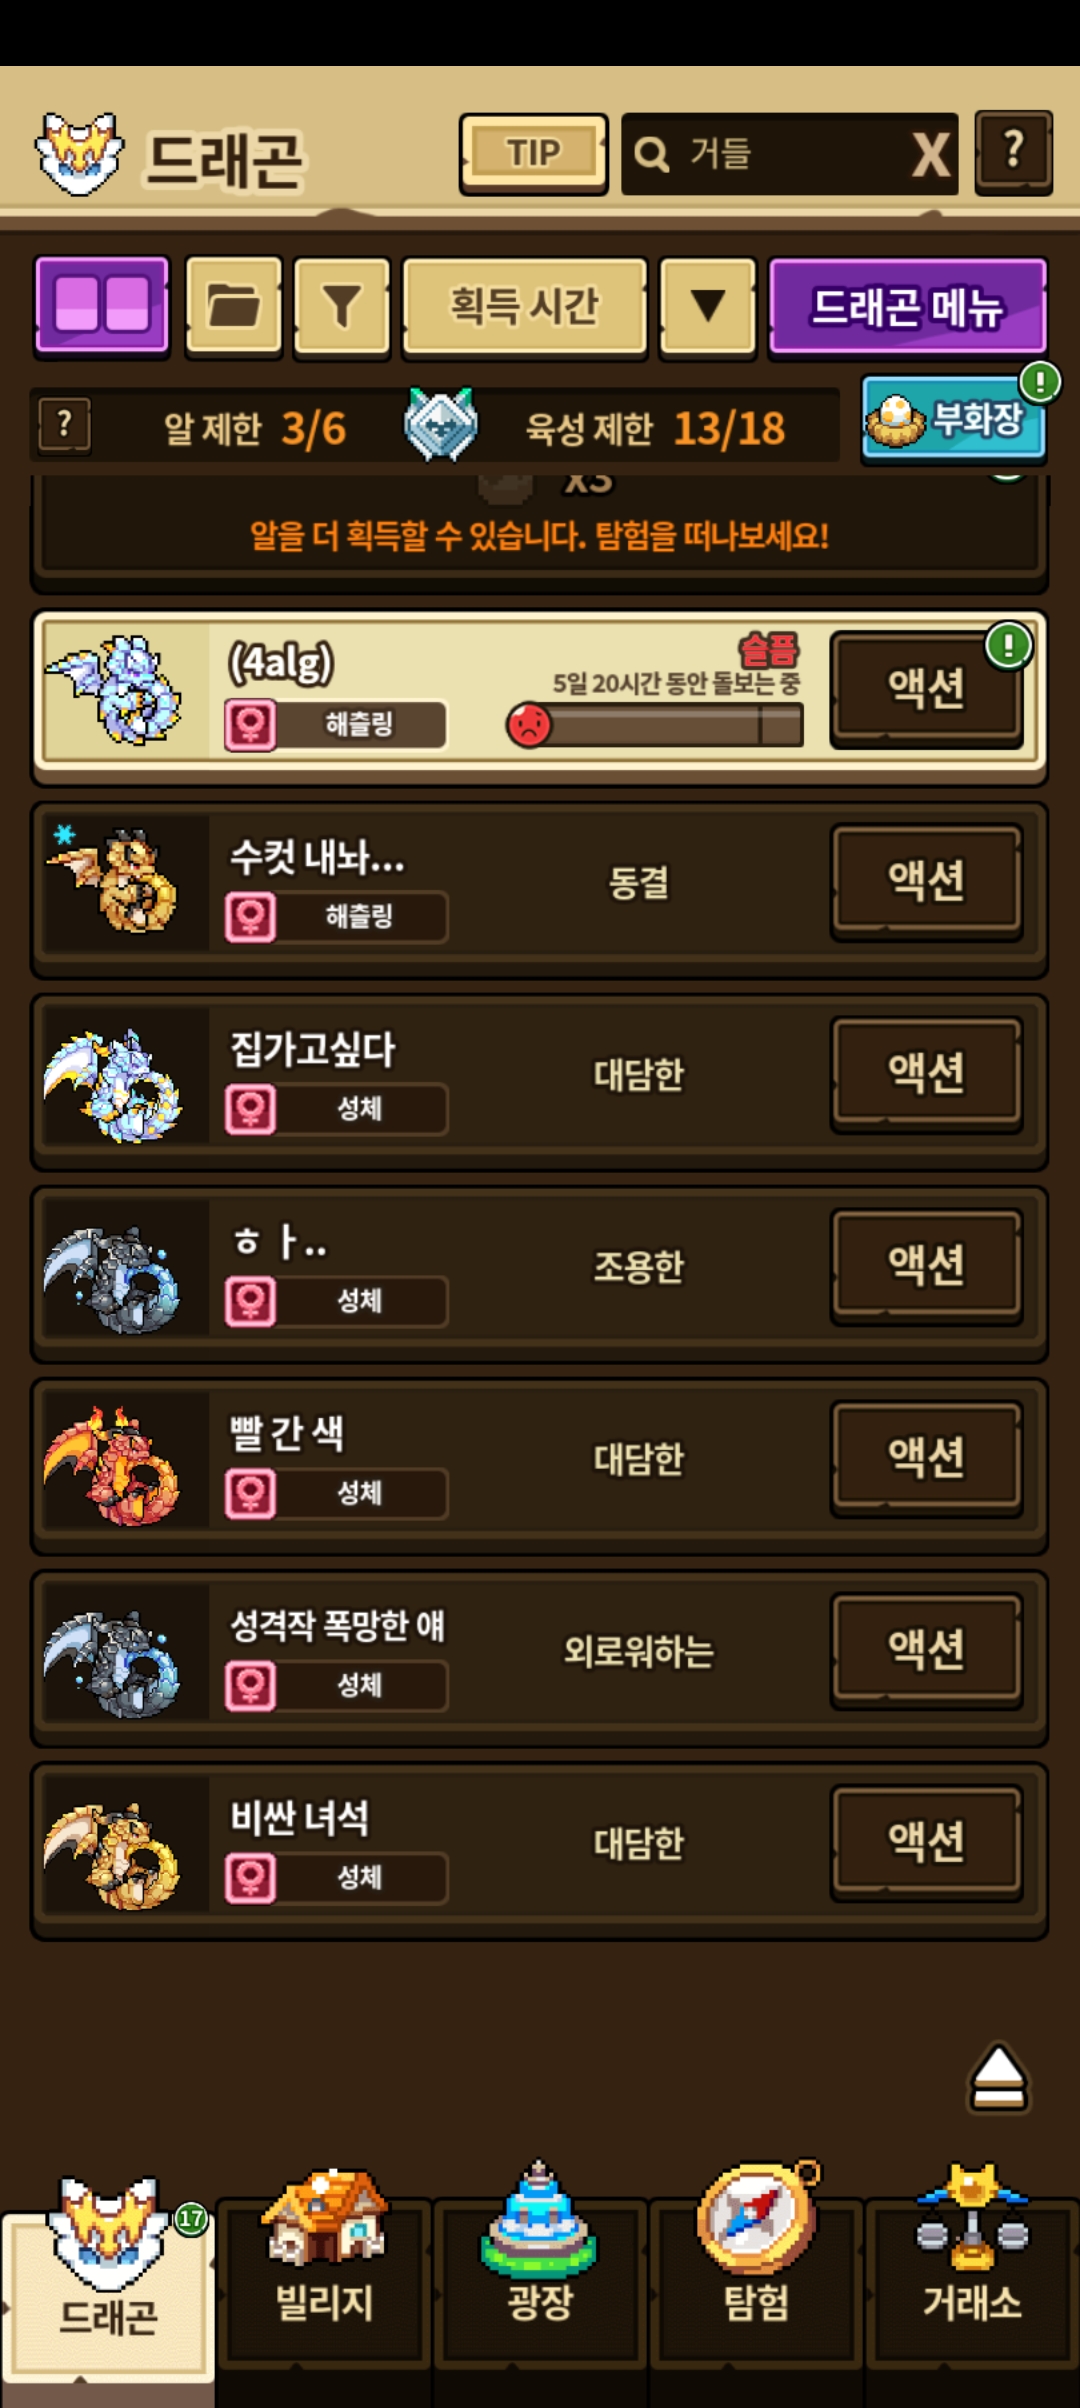Click the TIP button in the header
Viewport: 1080px width, 2408px height.
coord(533,153)
